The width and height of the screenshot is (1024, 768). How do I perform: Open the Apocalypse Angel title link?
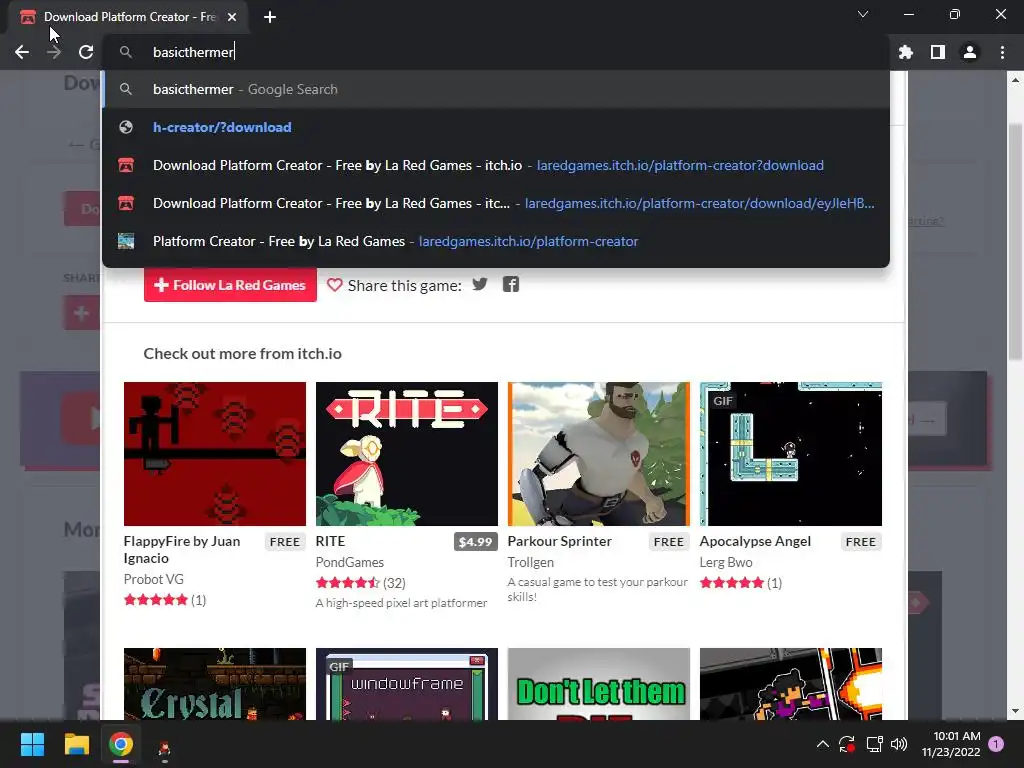coord(755,541)
